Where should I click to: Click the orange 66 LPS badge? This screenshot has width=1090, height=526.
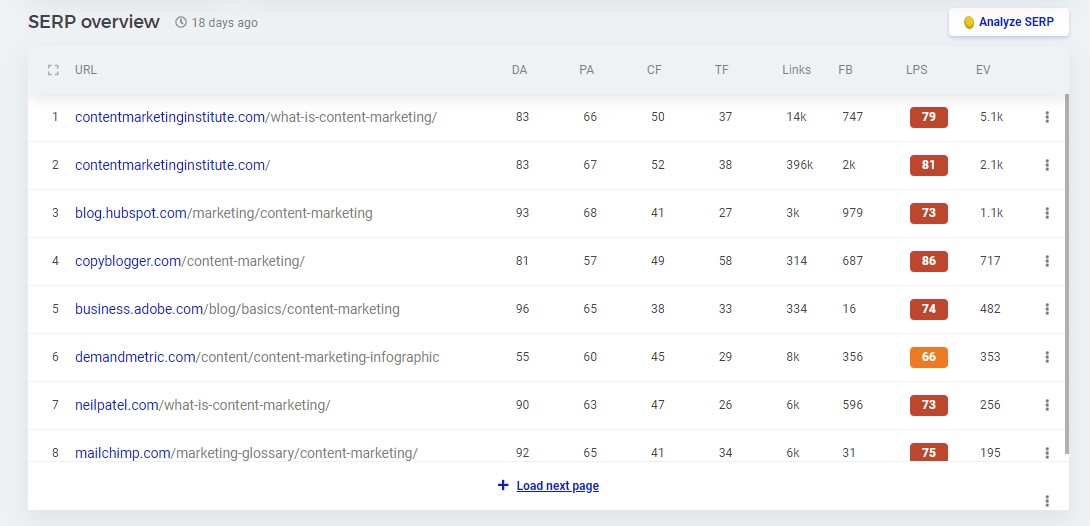[x=928, y=357]
